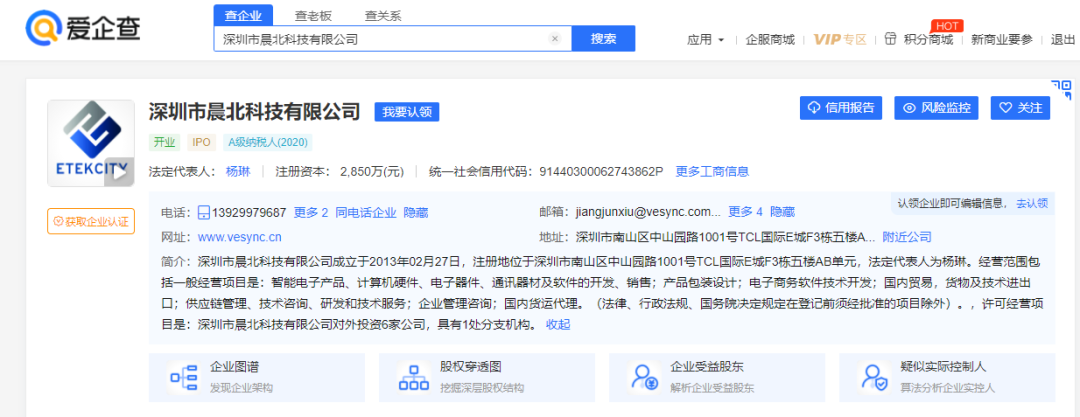Download the 信用报告
The height and width of the screenshot is (417, 1080).
pos(841,108)
